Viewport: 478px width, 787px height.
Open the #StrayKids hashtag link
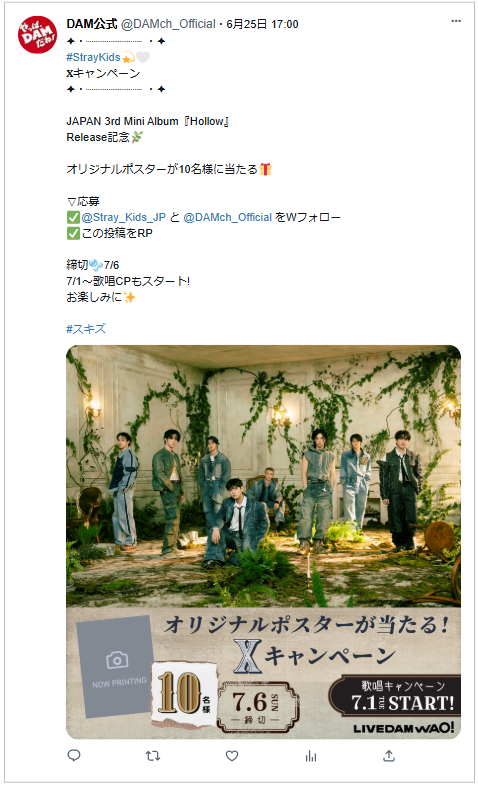coord(93,57)
